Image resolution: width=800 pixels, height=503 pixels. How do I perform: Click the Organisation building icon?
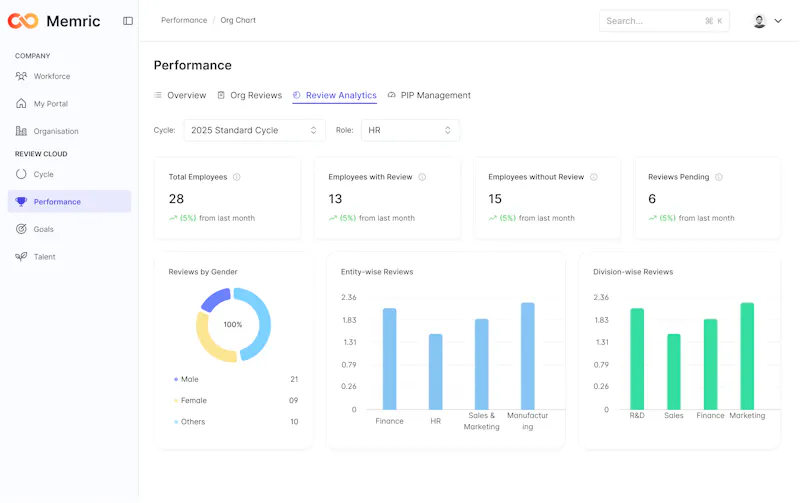pyautogui.click(x=21, y=131)
